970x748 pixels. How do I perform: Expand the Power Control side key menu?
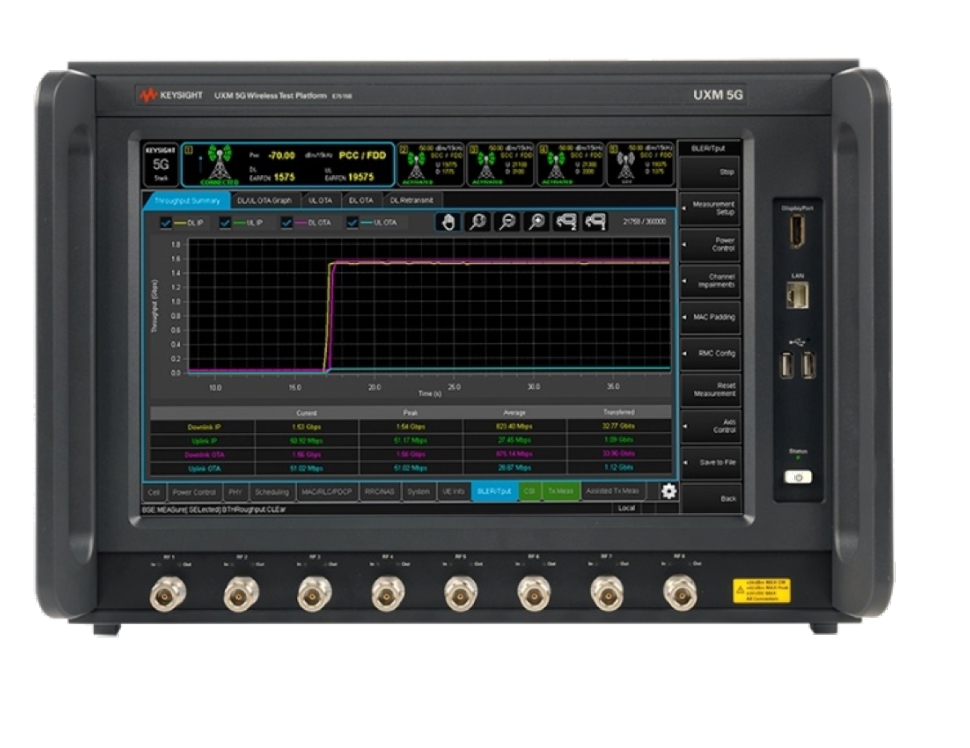click(710, 244)
